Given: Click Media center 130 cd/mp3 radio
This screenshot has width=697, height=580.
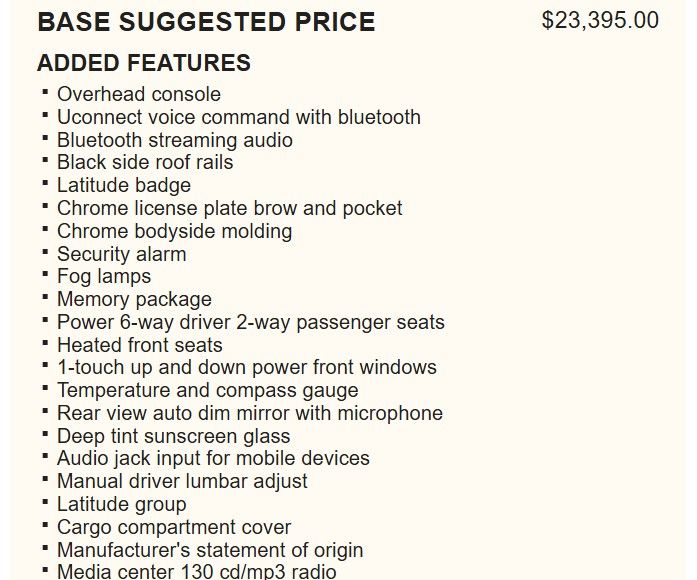Looking at the screenshot, I should (197, 572).
